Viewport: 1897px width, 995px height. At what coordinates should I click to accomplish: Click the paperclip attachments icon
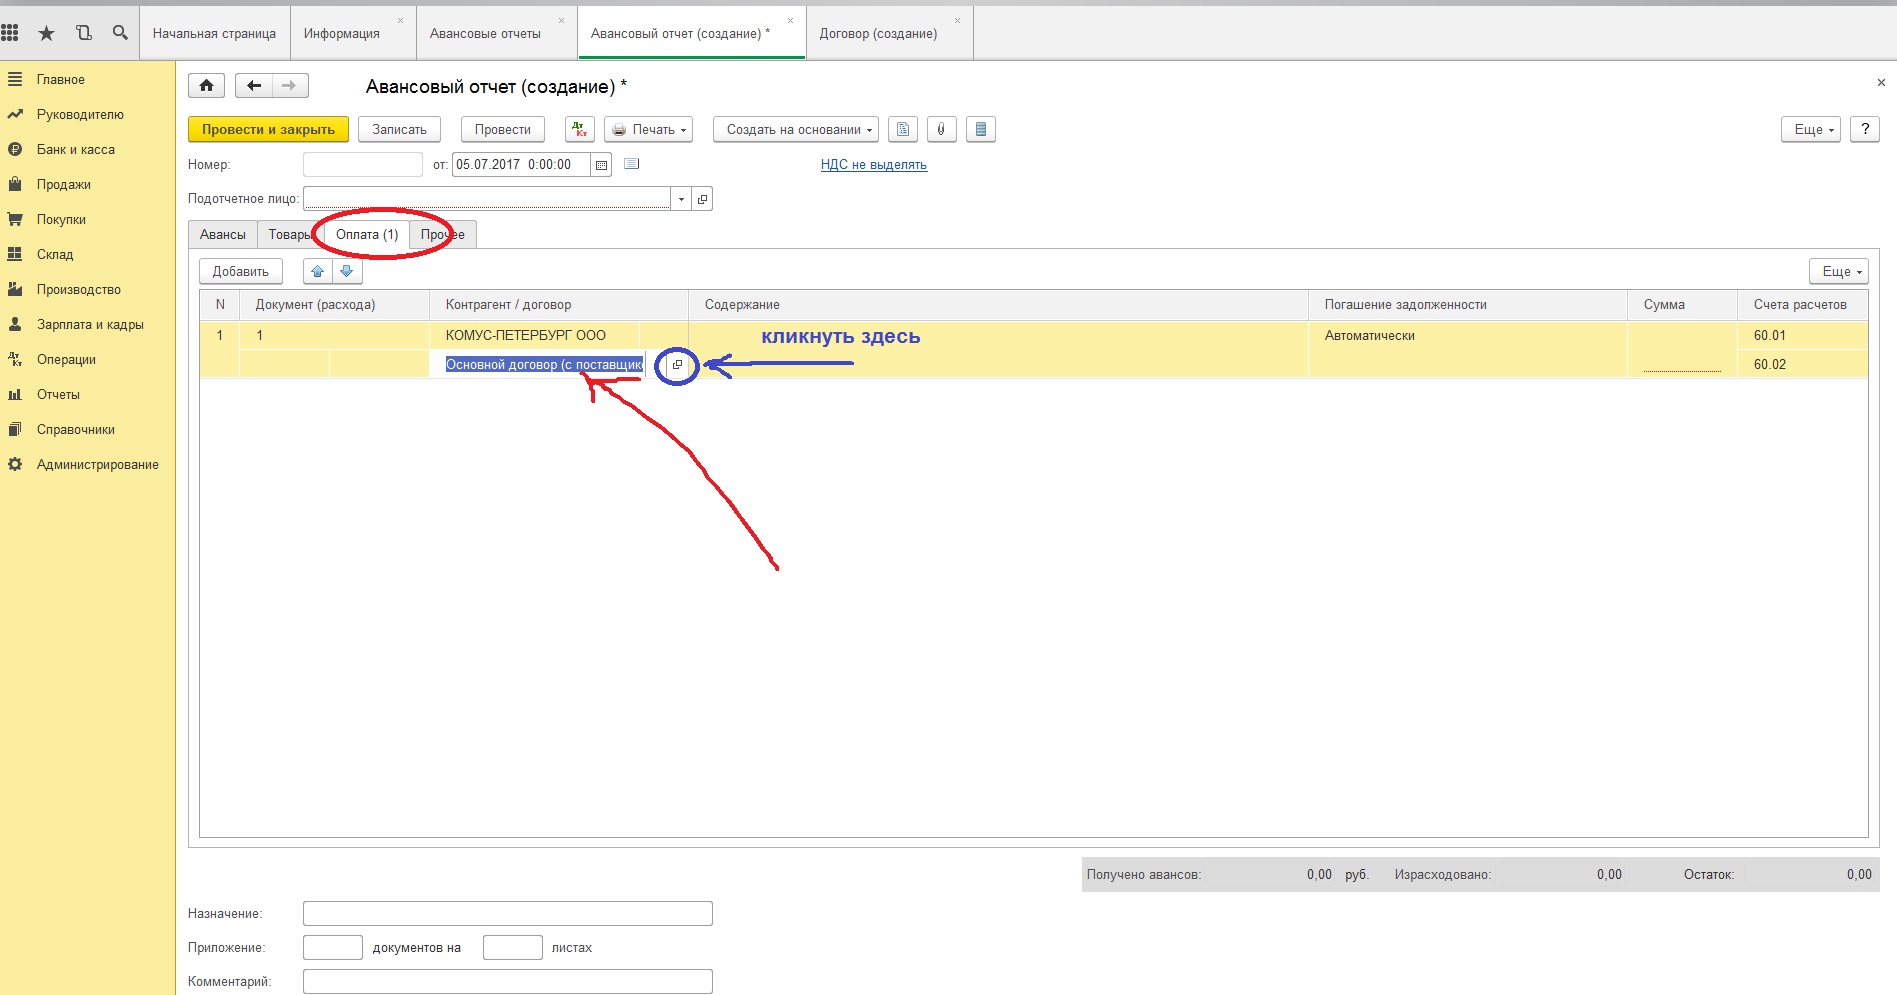(941, 129)
